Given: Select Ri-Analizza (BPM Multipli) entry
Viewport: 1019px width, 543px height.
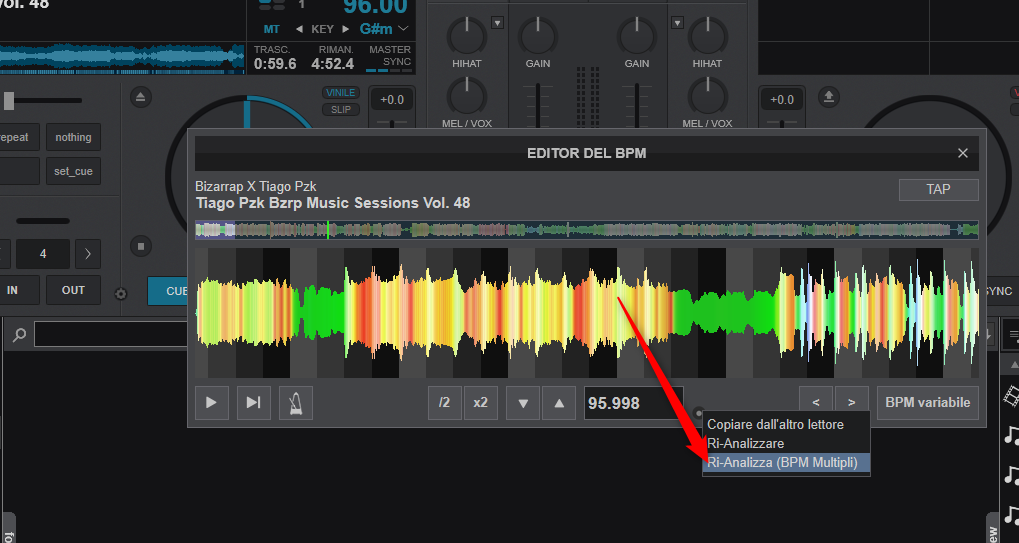Looking at the screenshot, I should [786, 463].
